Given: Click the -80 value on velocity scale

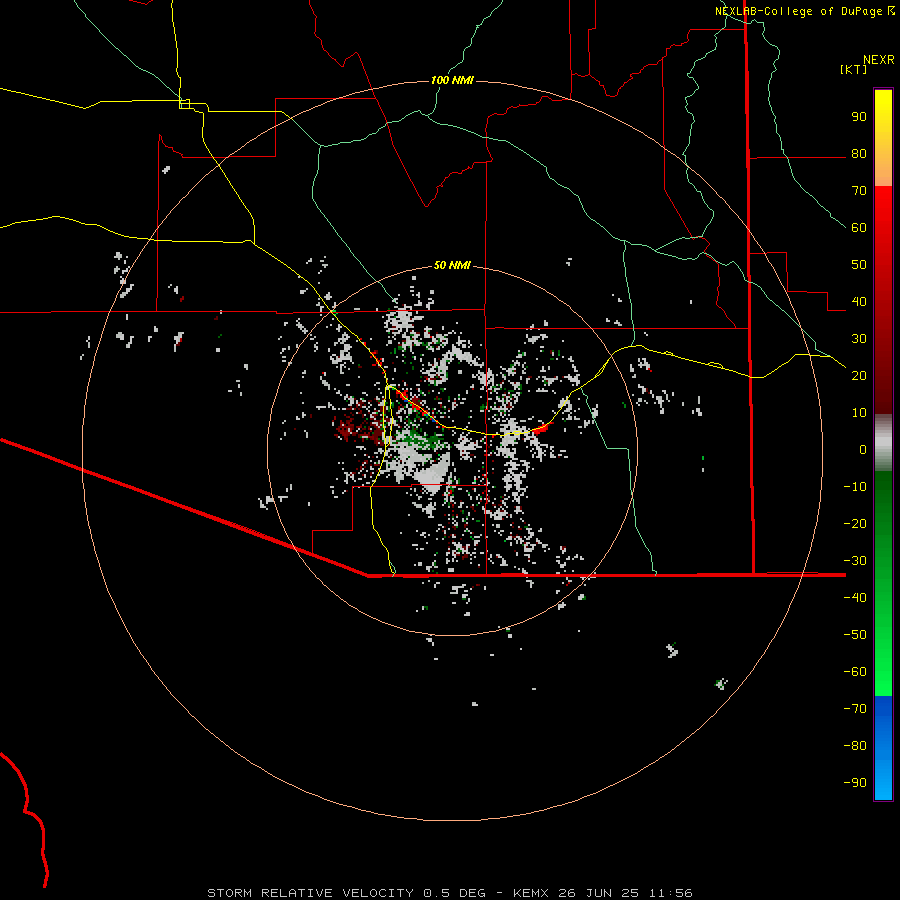Looking at the screenshot, I should tap(855, 746).
